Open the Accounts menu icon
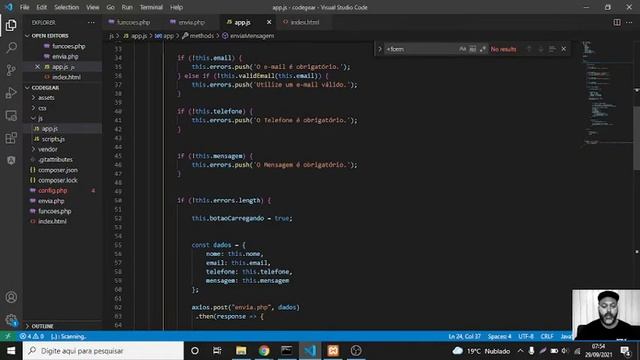 (11, 297)
